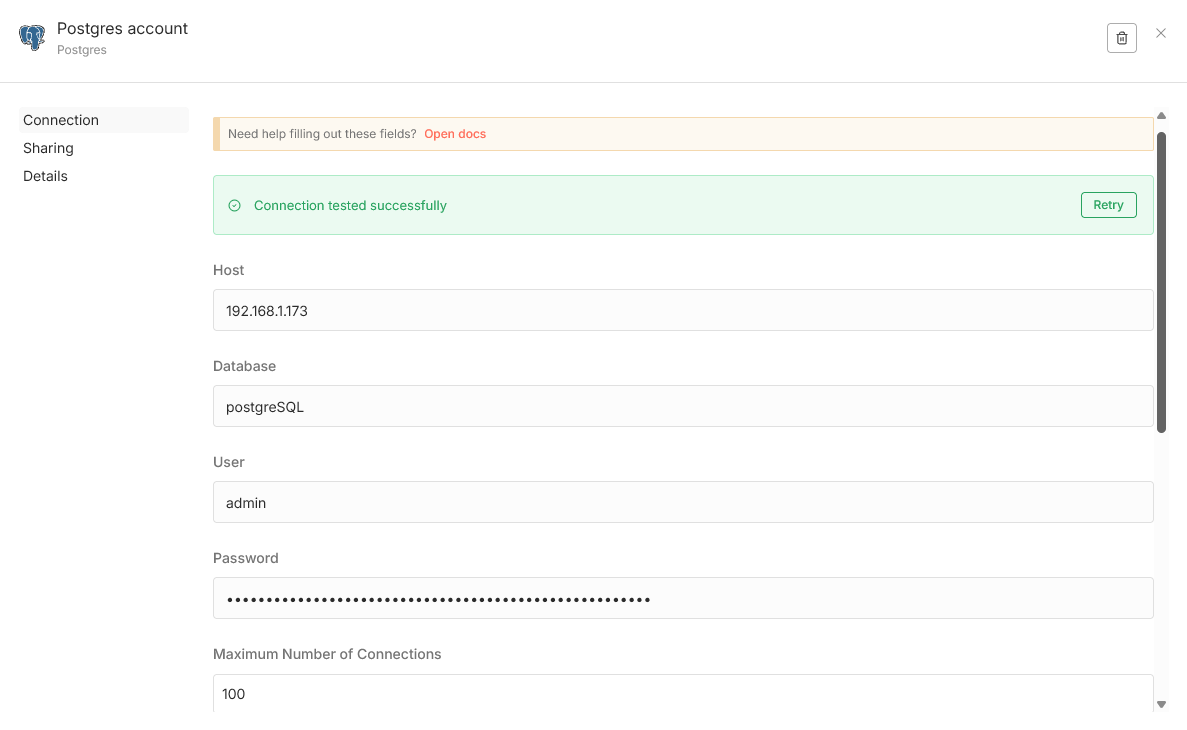Edit the Maximum Number of Connections field
This screenshot has height=730, width=1187.
[683, 694]
